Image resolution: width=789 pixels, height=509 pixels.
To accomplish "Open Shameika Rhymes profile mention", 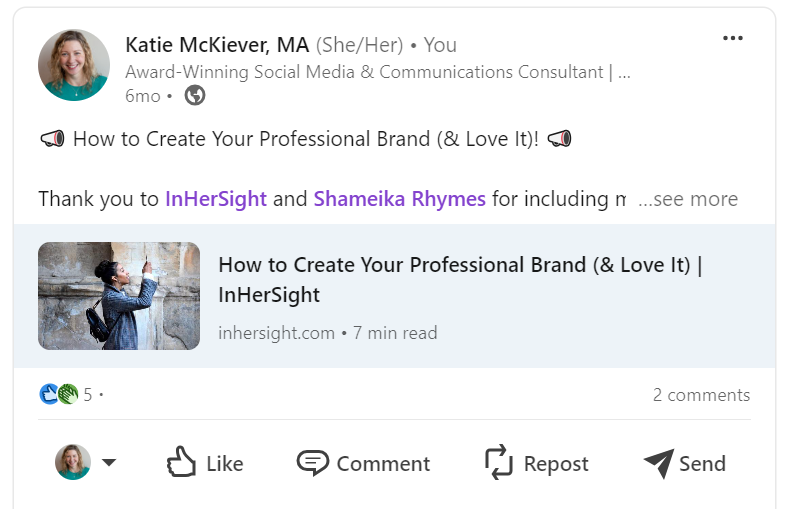I will [x=399, y=199].
